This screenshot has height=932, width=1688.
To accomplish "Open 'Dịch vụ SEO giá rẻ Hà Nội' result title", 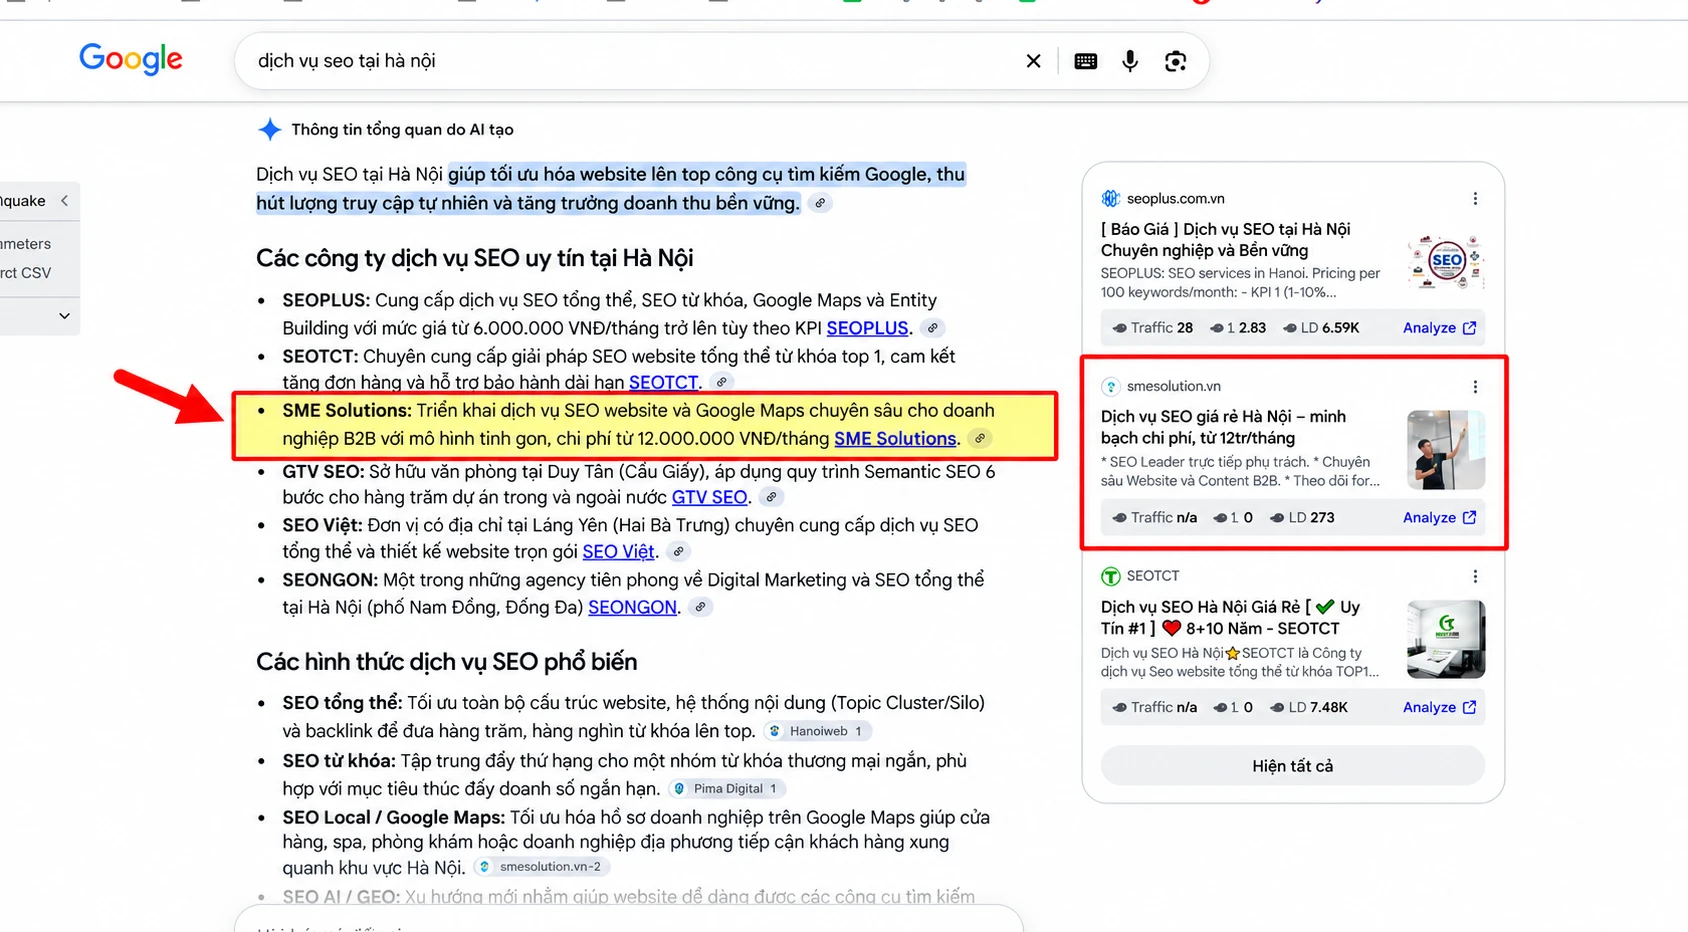I will click(1223, 427).
